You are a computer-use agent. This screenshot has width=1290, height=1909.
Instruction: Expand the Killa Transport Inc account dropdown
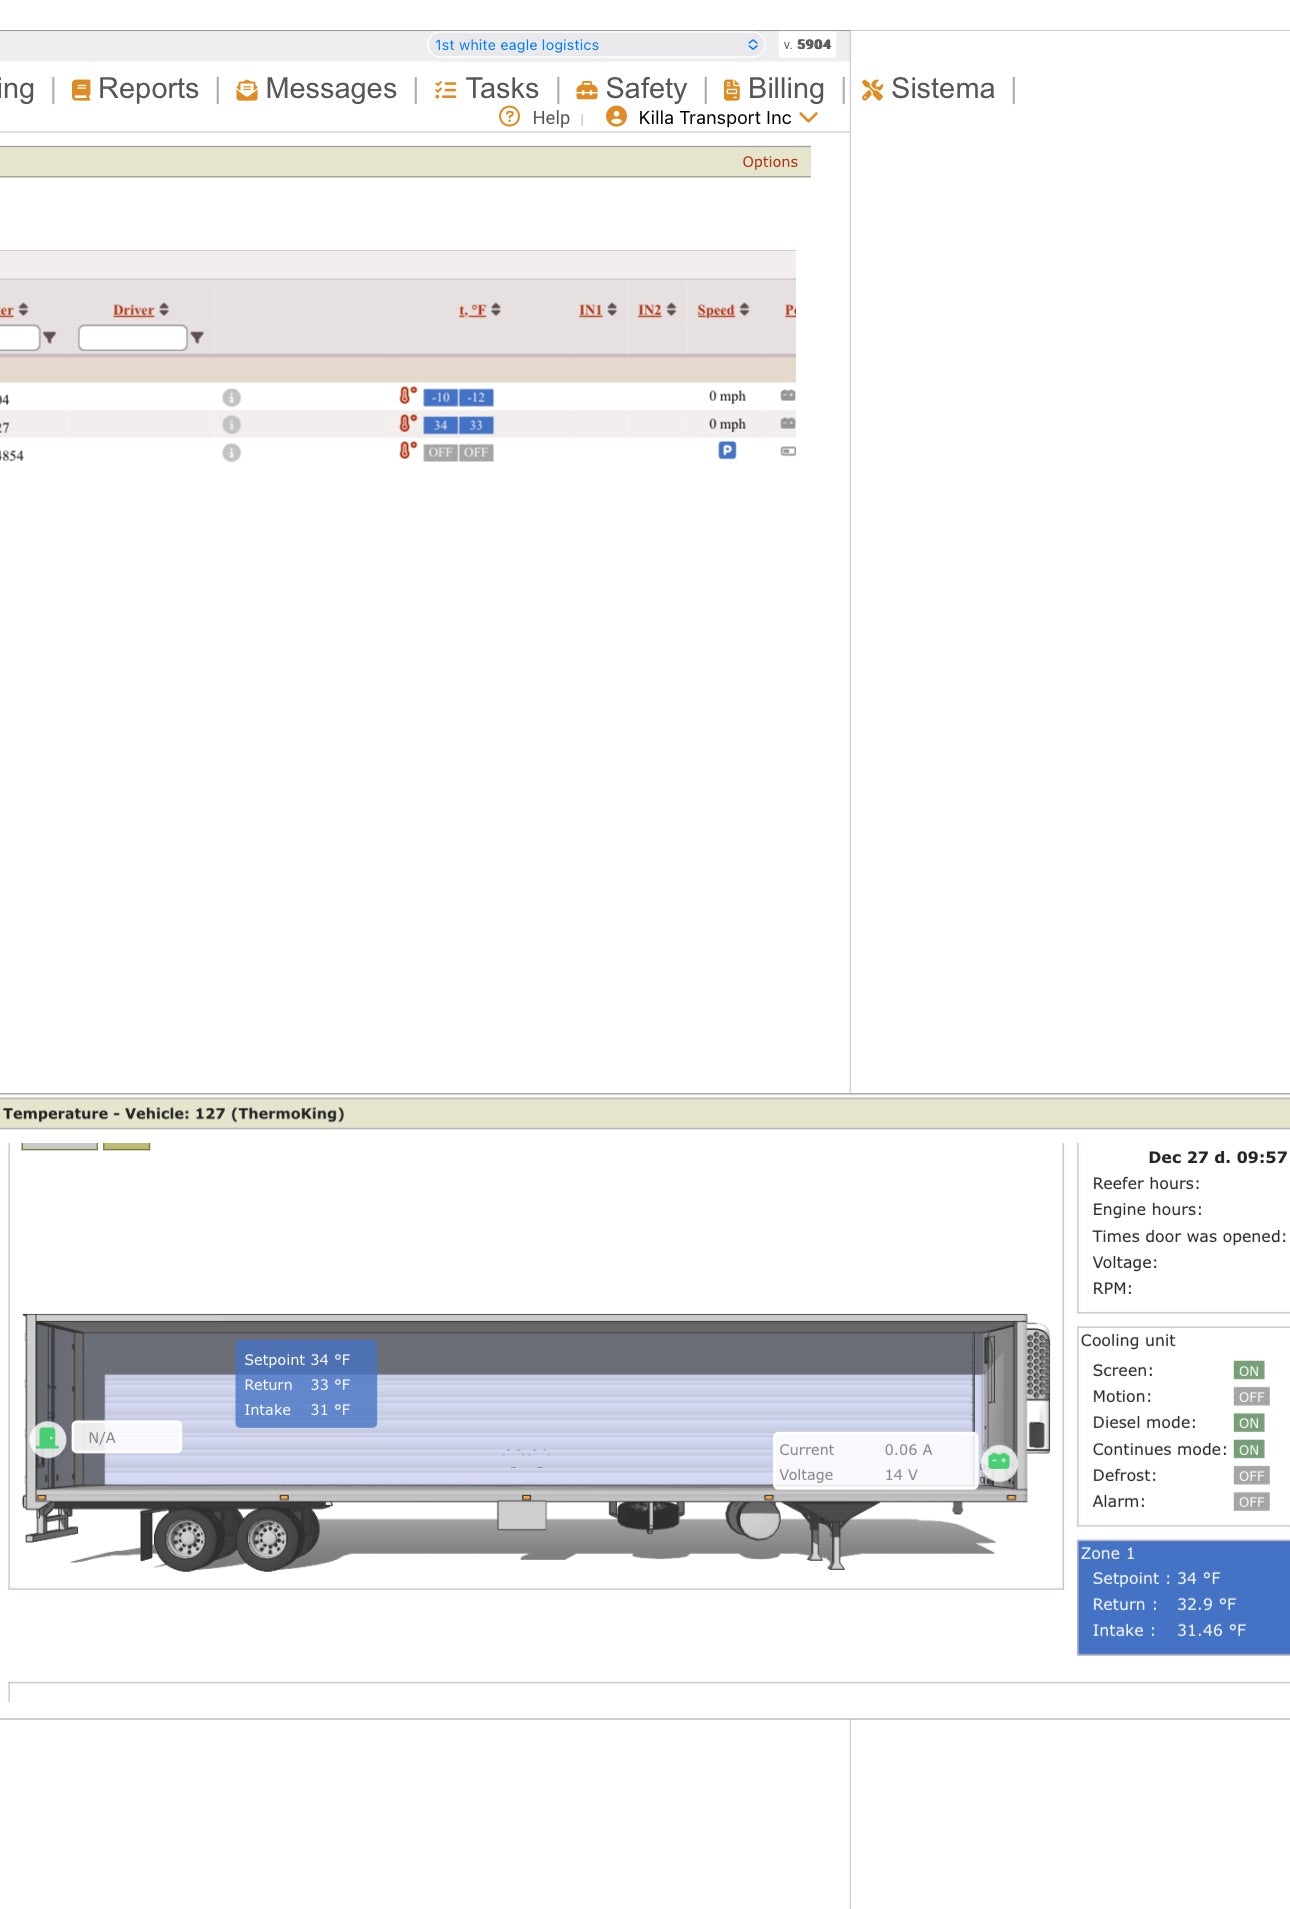[808, 118]
